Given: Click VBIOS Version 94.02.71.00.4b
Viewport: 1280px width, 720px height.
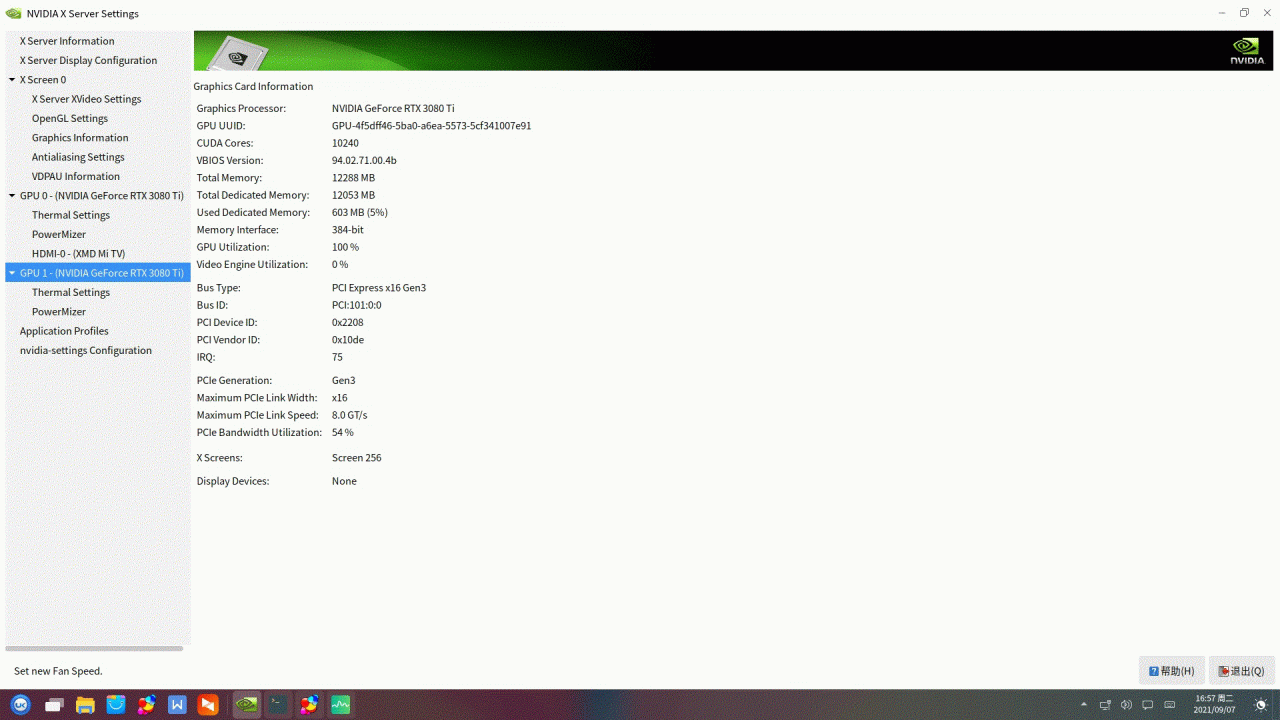Looking at the screenshot, I should [x=364, y=160].
